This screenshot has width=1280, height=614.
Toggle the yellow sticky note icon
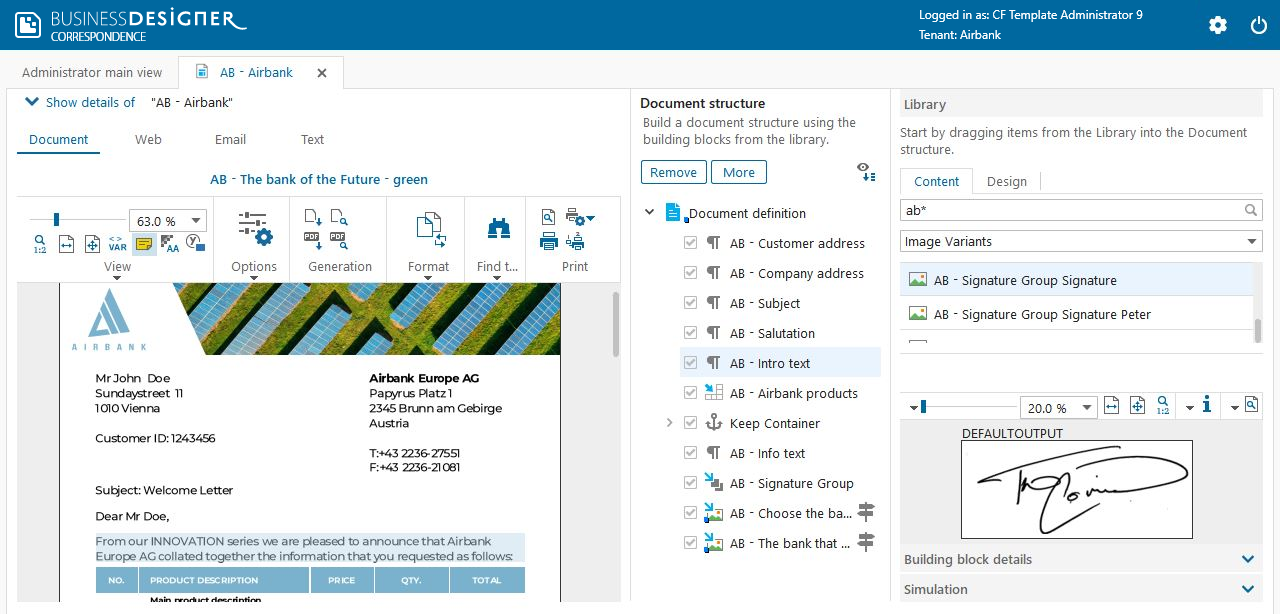[144, 242]
